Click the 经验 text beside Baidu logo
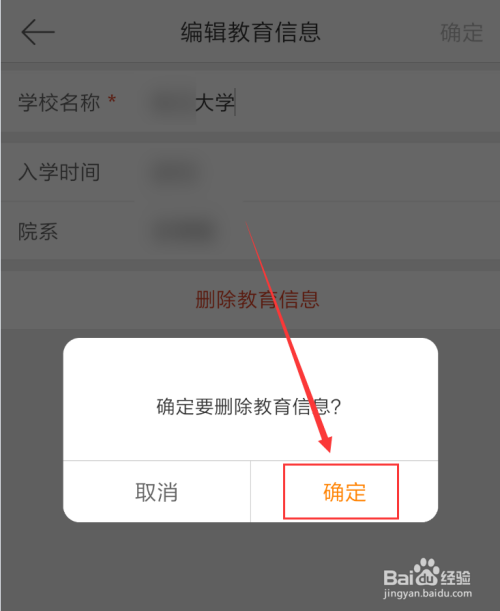 tap(456, 577)
